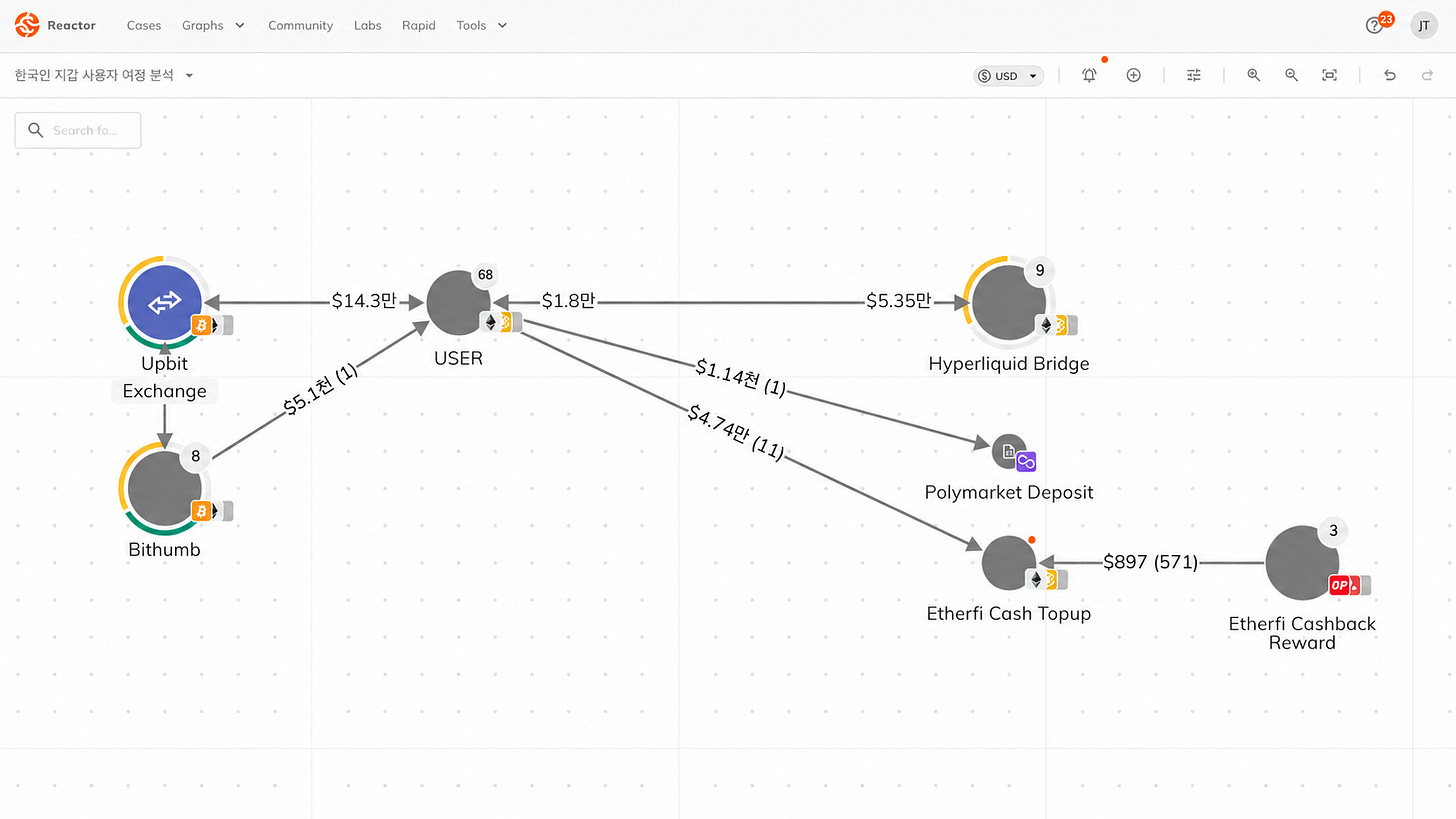
Task: Click the USER node label
Action: pos(458,358)
